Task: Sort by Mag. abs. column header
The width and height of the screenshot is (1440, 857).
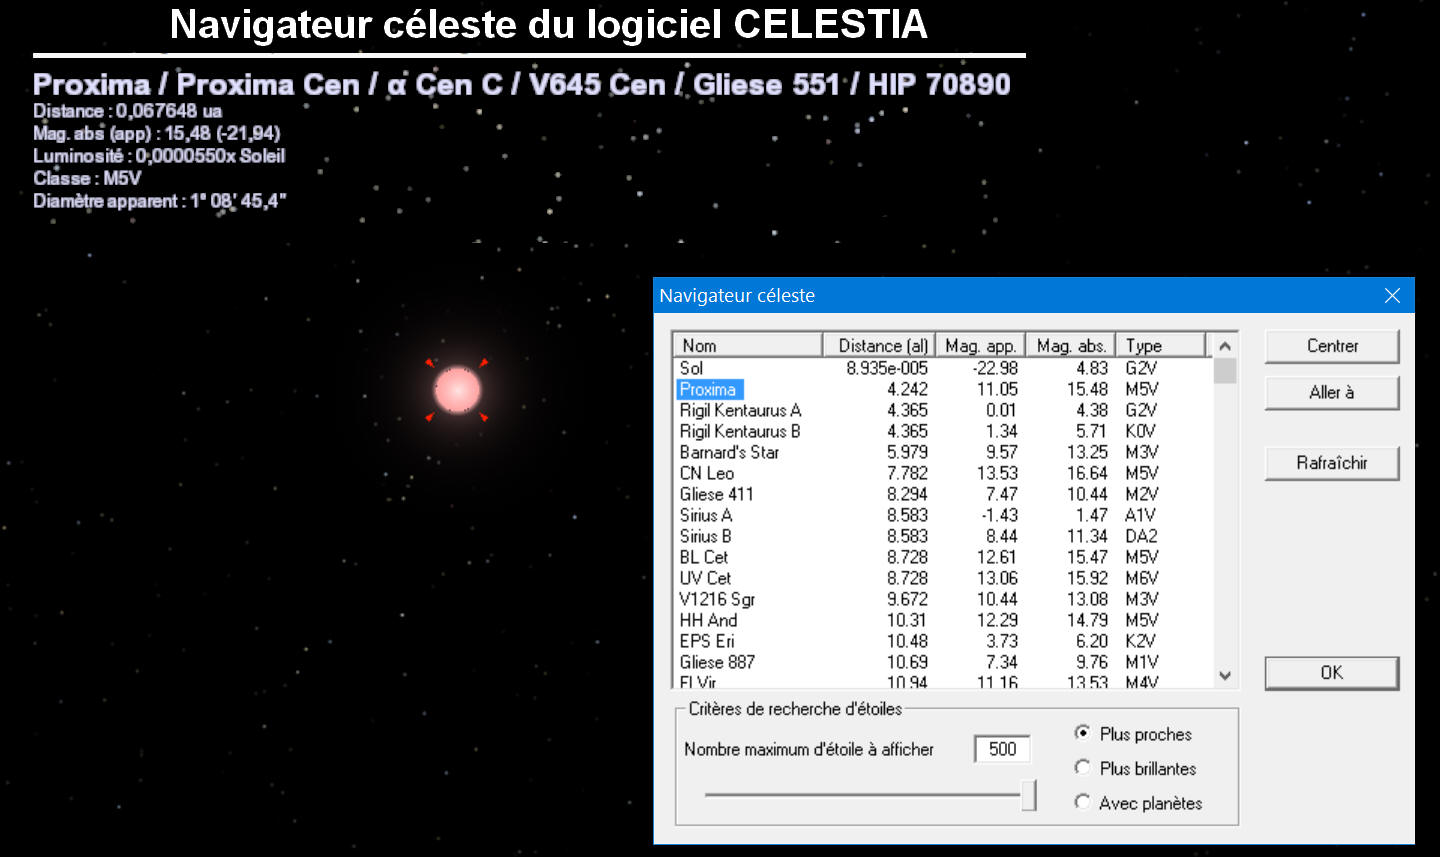Action: point(1070,345)
